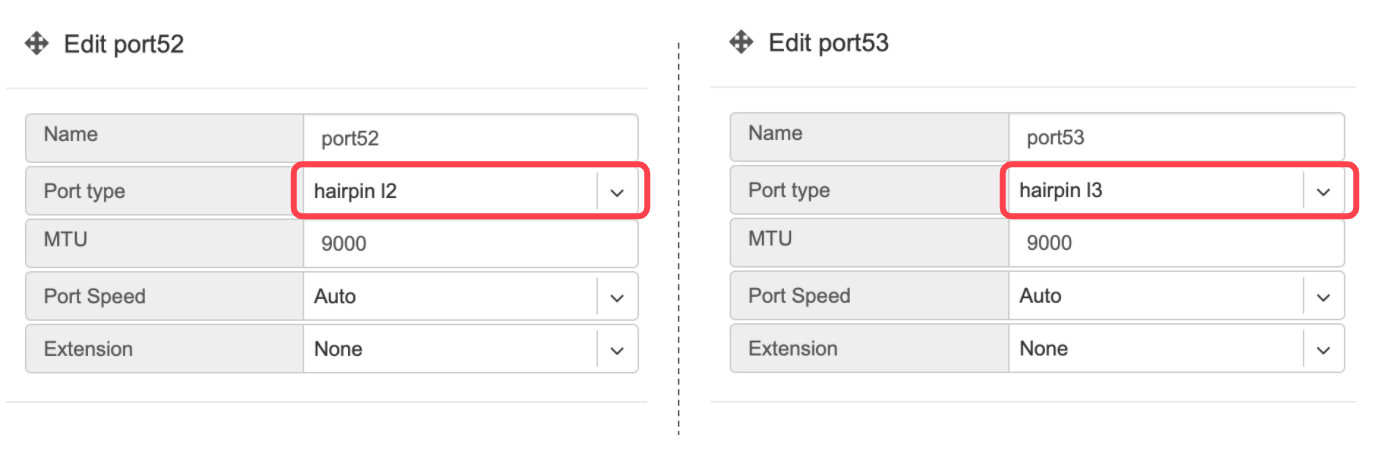Open the hairpin l2 Port type dropdown
The height and width of the screenshot is (452, 1390).
coord(471,190)
